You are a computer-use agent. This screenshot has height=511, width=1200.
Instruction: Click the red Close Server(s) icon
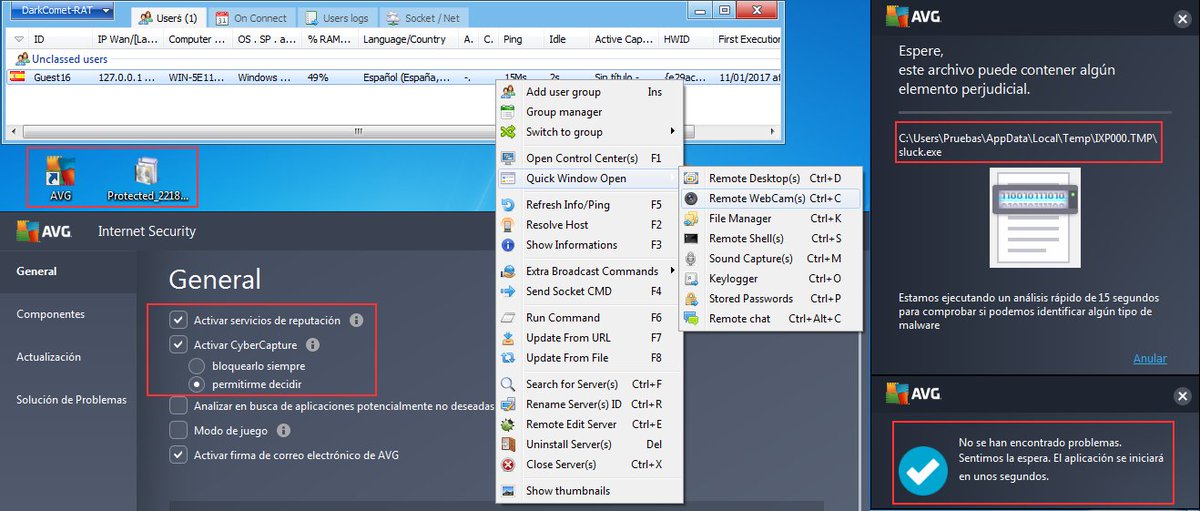(508, 464)
